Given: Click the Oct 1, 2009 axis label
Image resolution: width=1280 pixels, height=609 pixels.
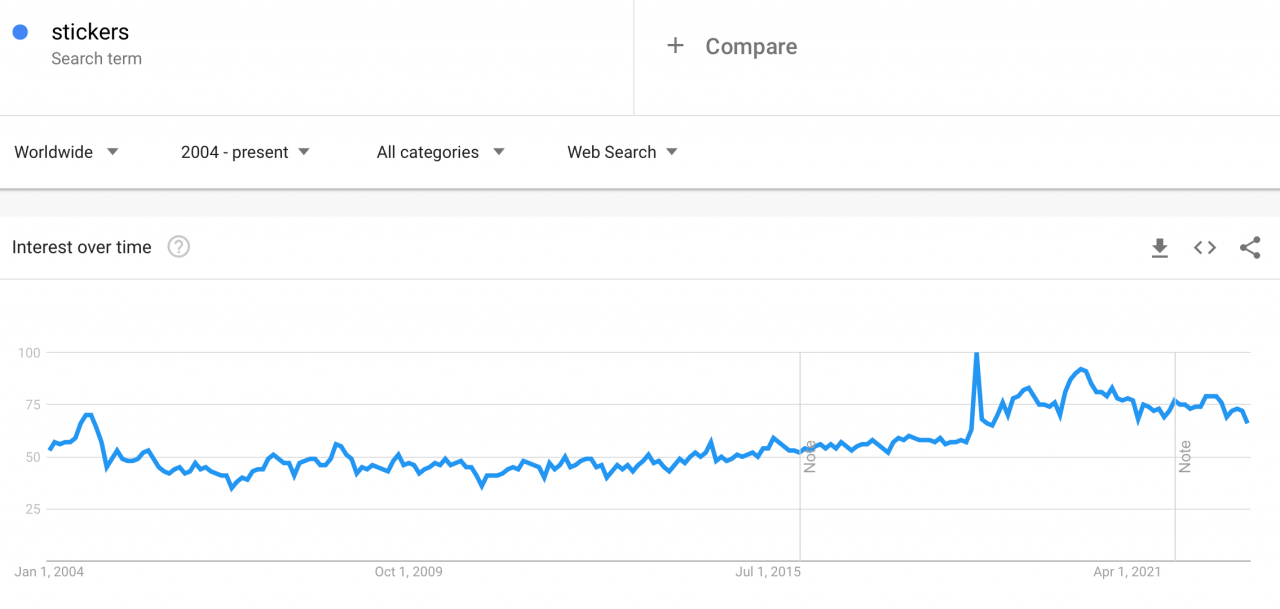Looking at the screenshot, I should tap(408, 572).
